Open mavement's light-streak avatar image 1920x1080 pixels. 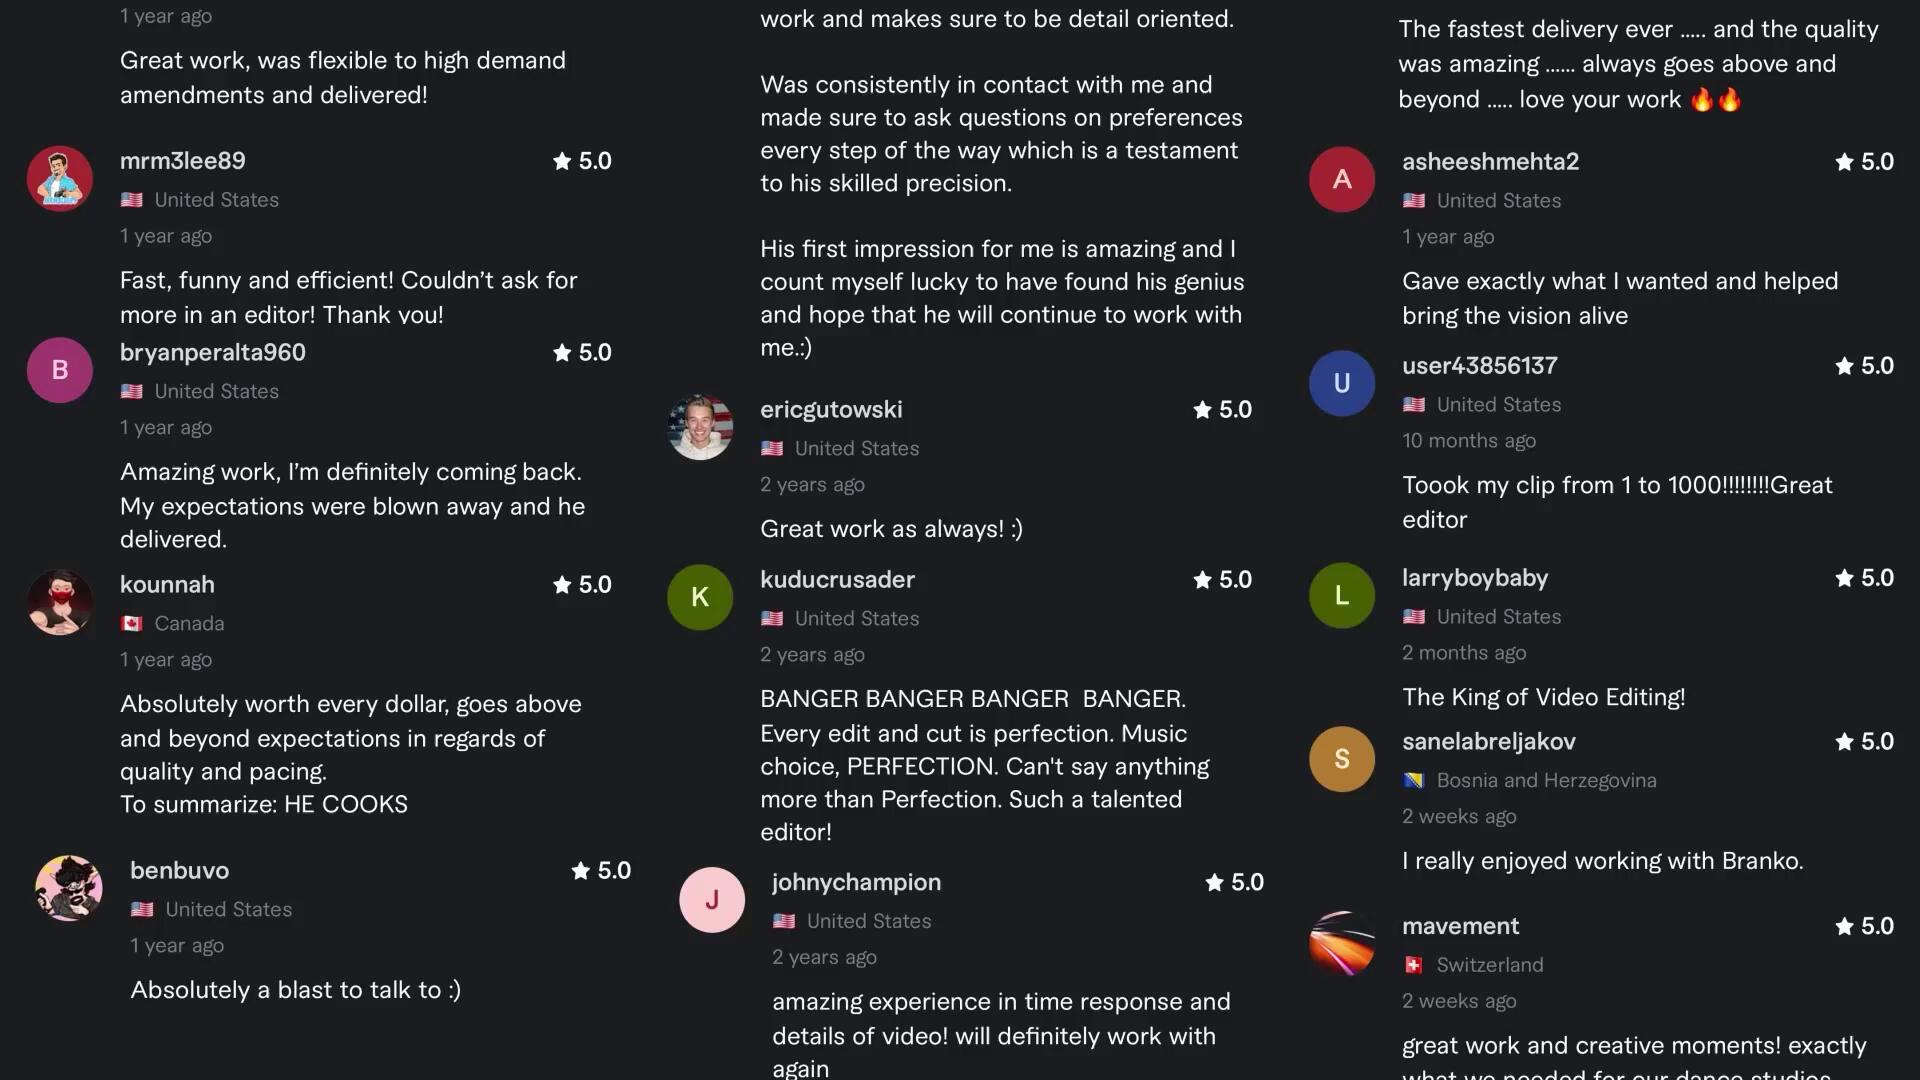pyautogui.click(x=1342, y=943)
